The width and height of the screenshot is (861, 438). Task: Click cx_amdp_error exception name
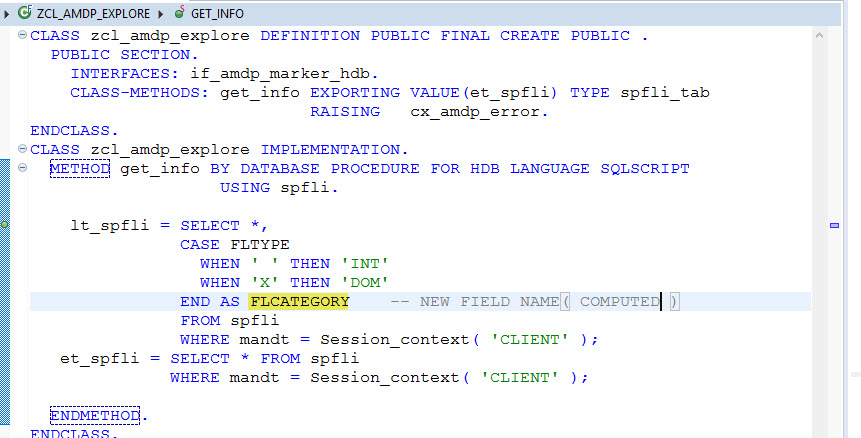tap(475, 111)
